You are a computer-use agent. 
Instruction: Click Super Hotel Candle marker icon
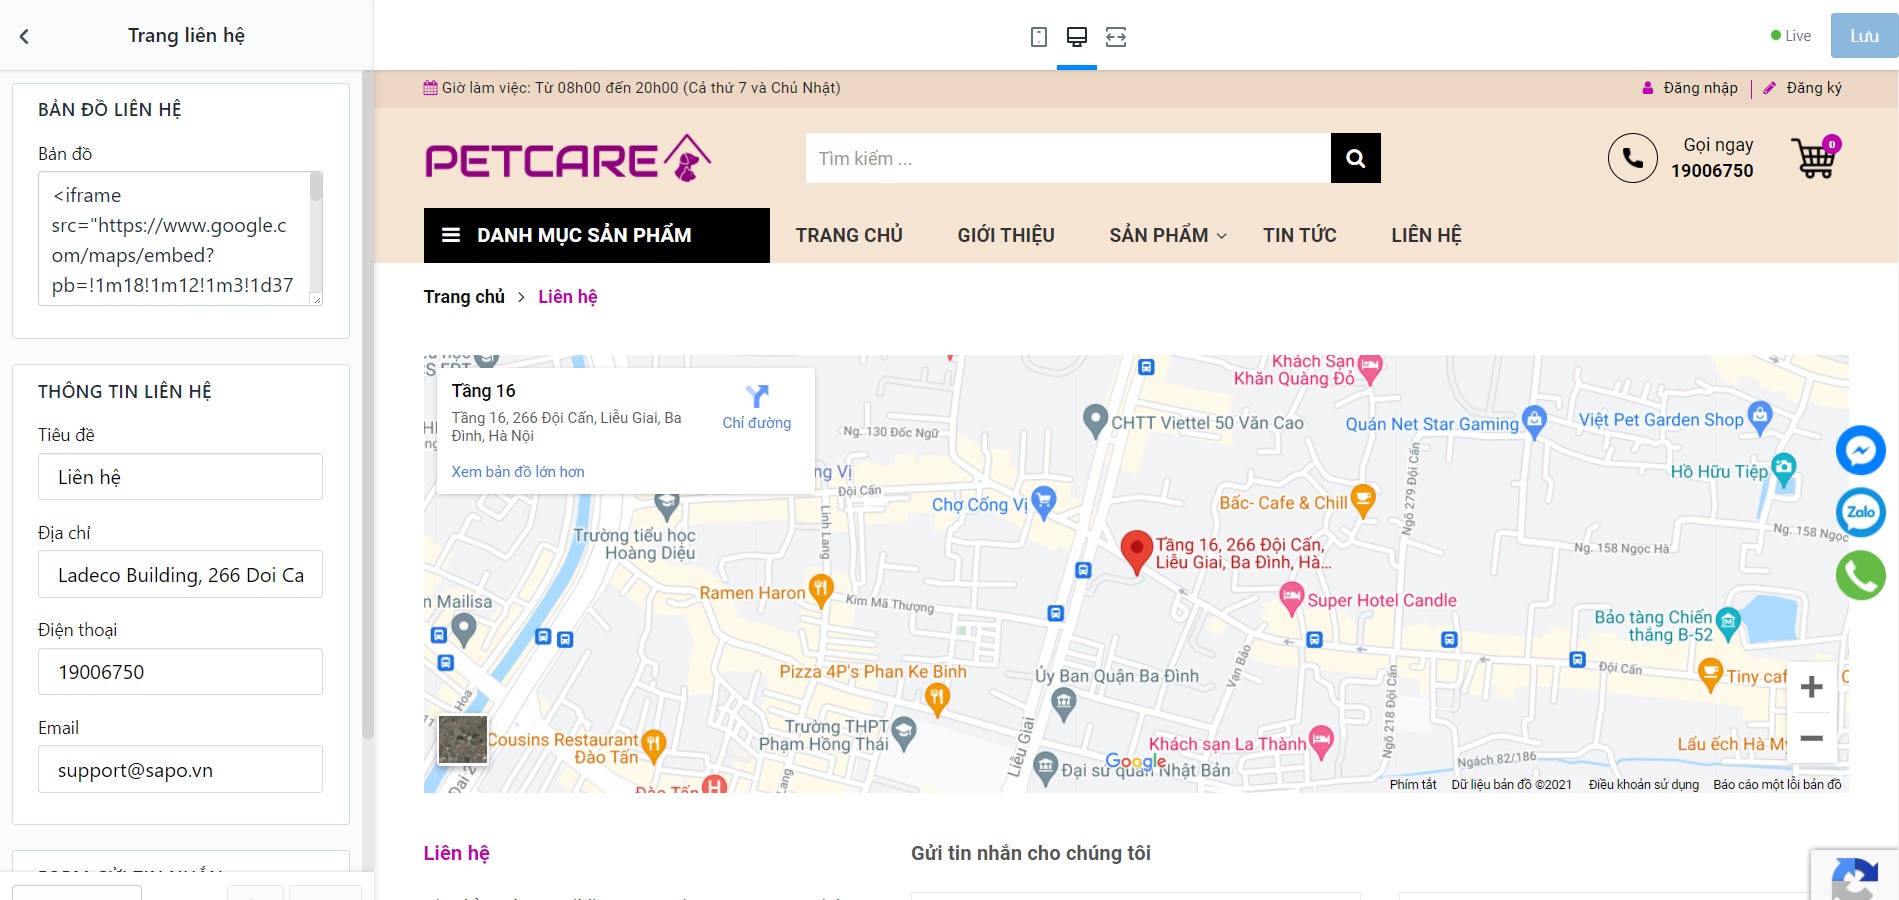click(x=1292, y=599)
